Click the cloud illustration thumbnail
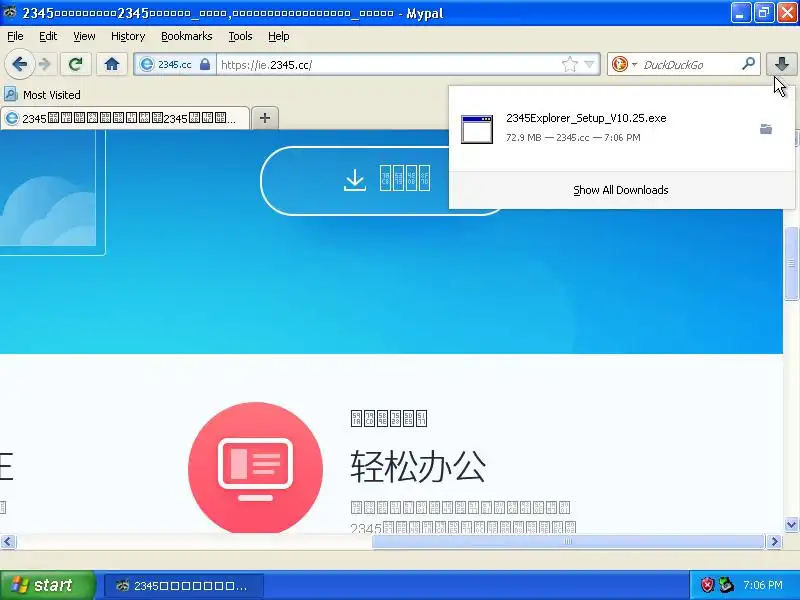 pos(48,188)
